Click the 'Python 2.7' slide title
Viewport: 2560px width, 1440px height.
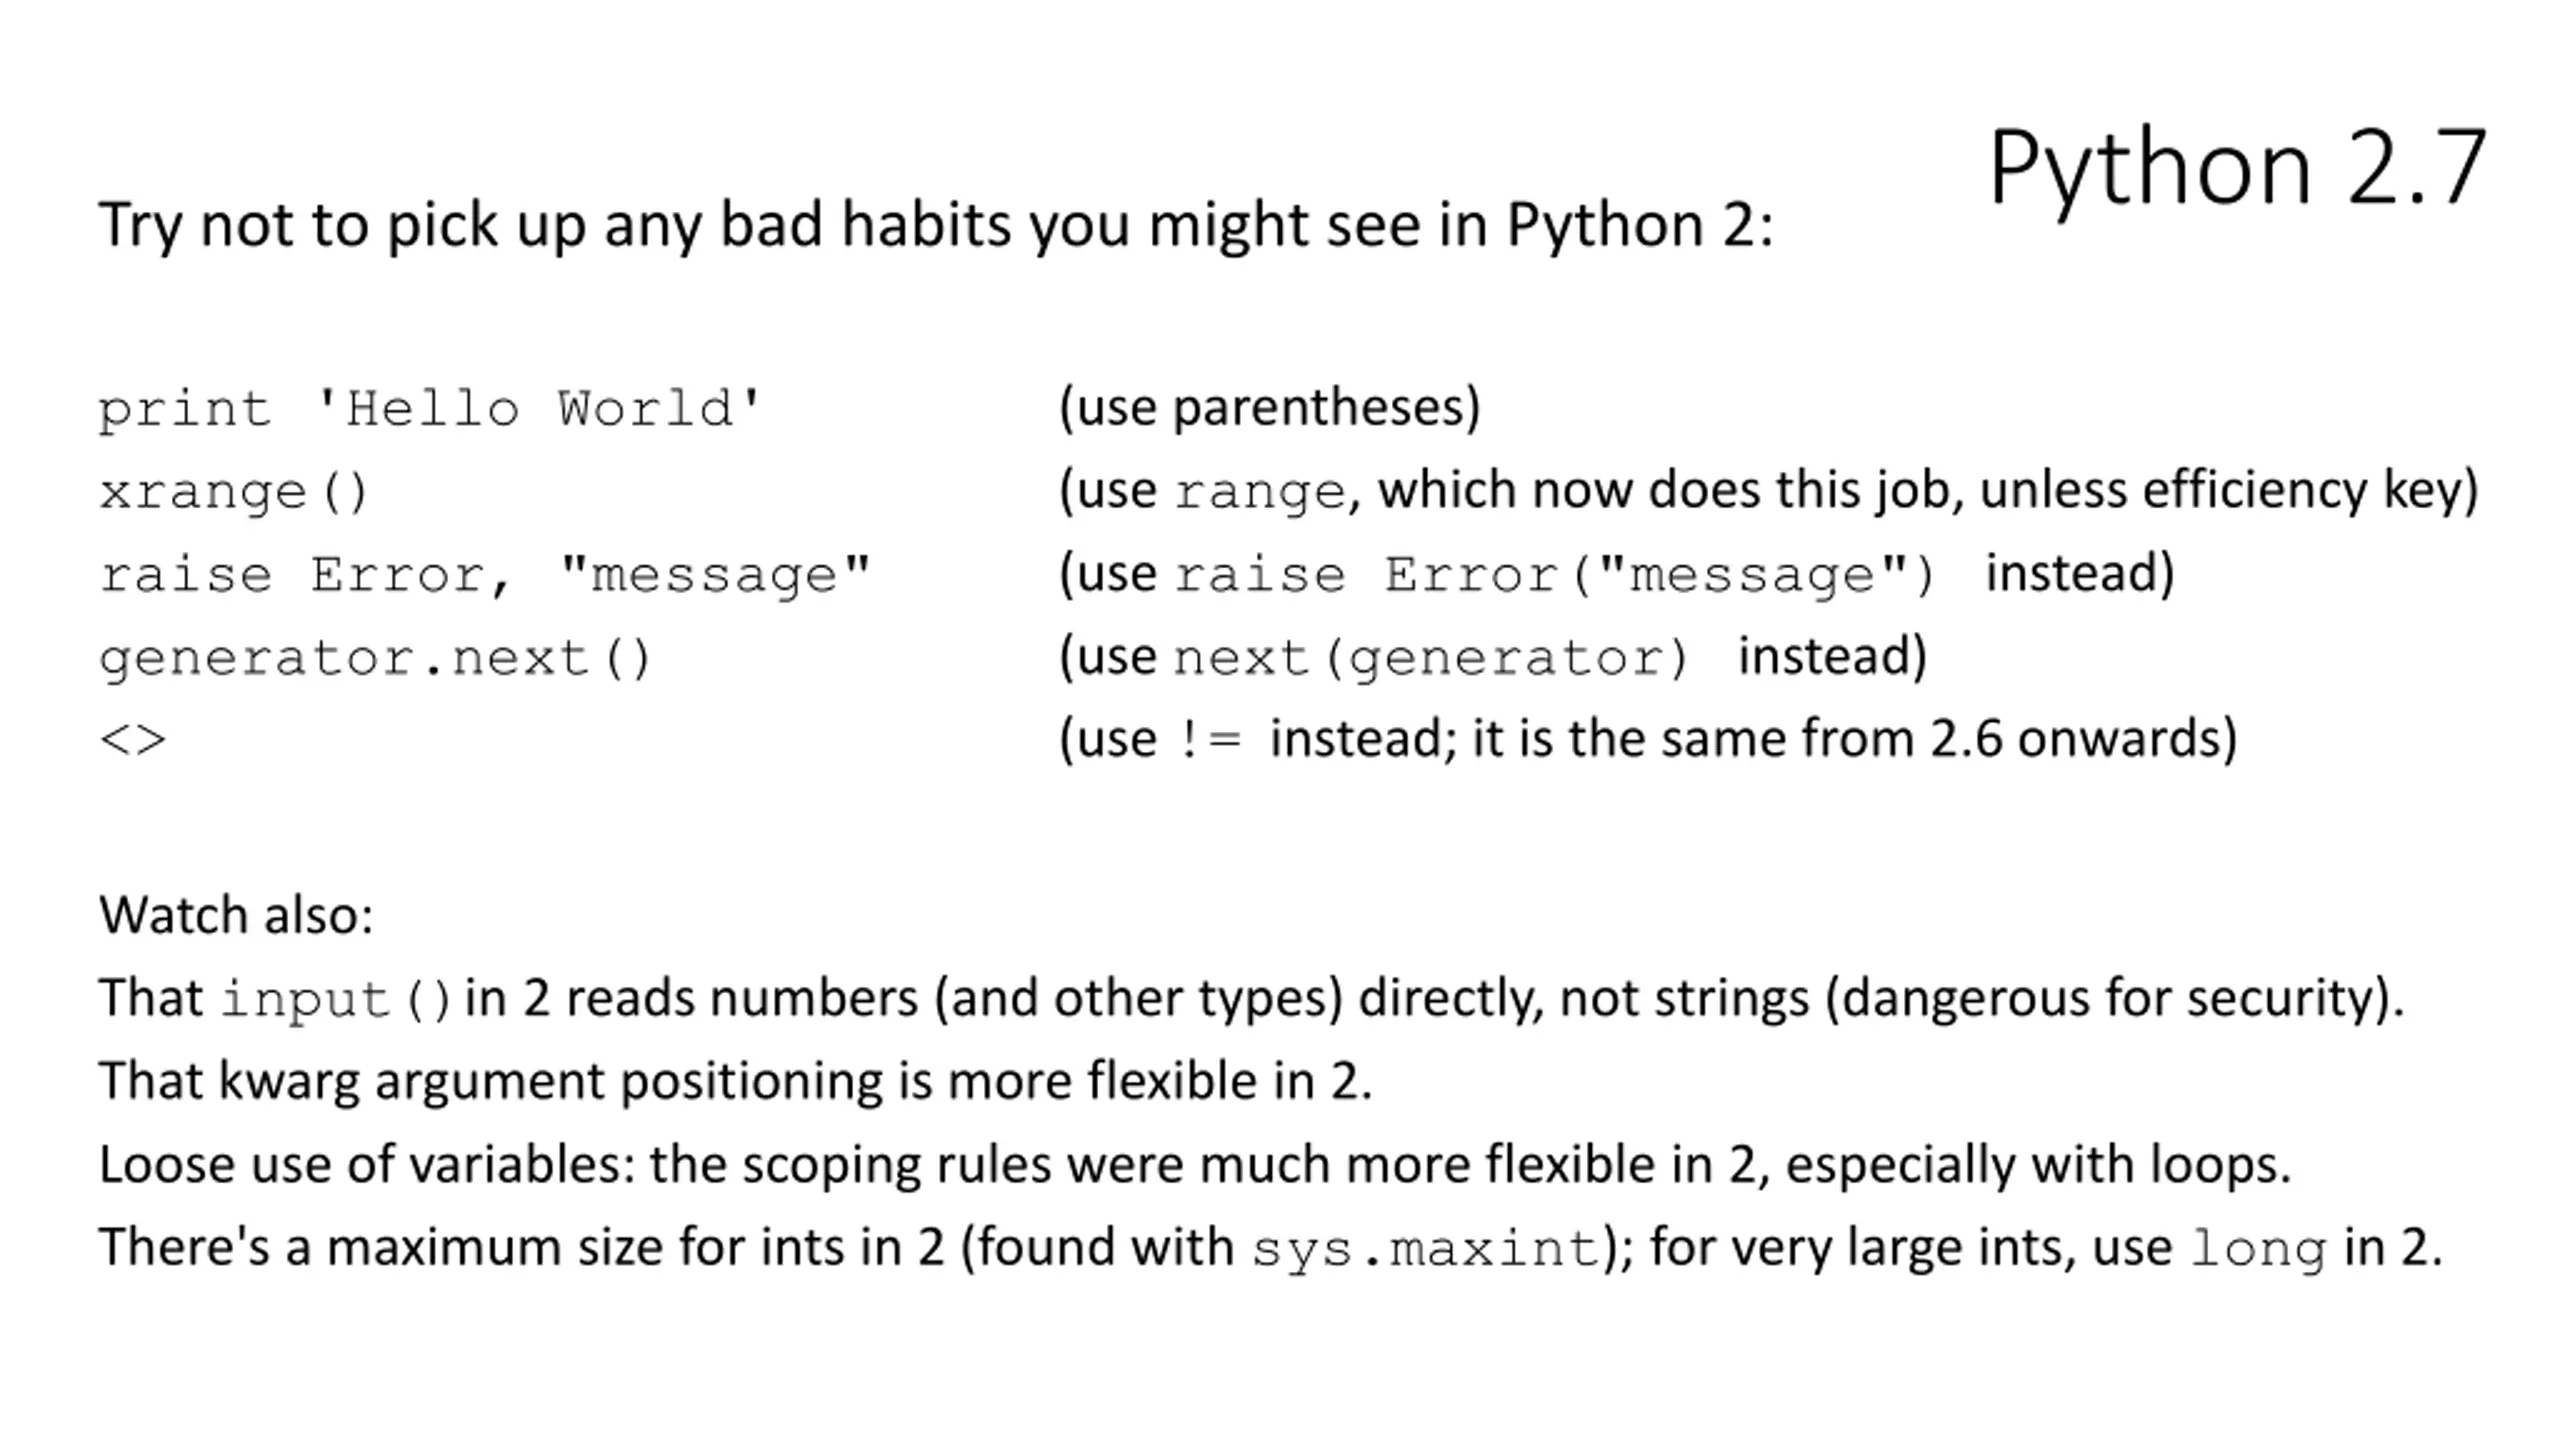2237,167
